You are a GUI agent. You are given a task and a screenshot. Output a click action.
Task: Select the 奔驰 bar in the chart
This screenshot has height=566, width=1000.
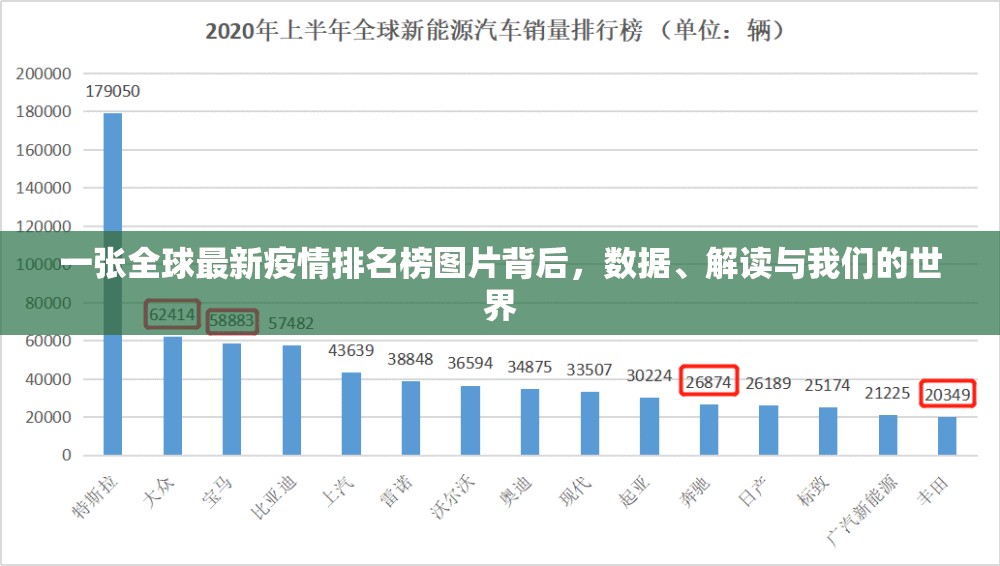pyautogui.click(x=709, y=429)
